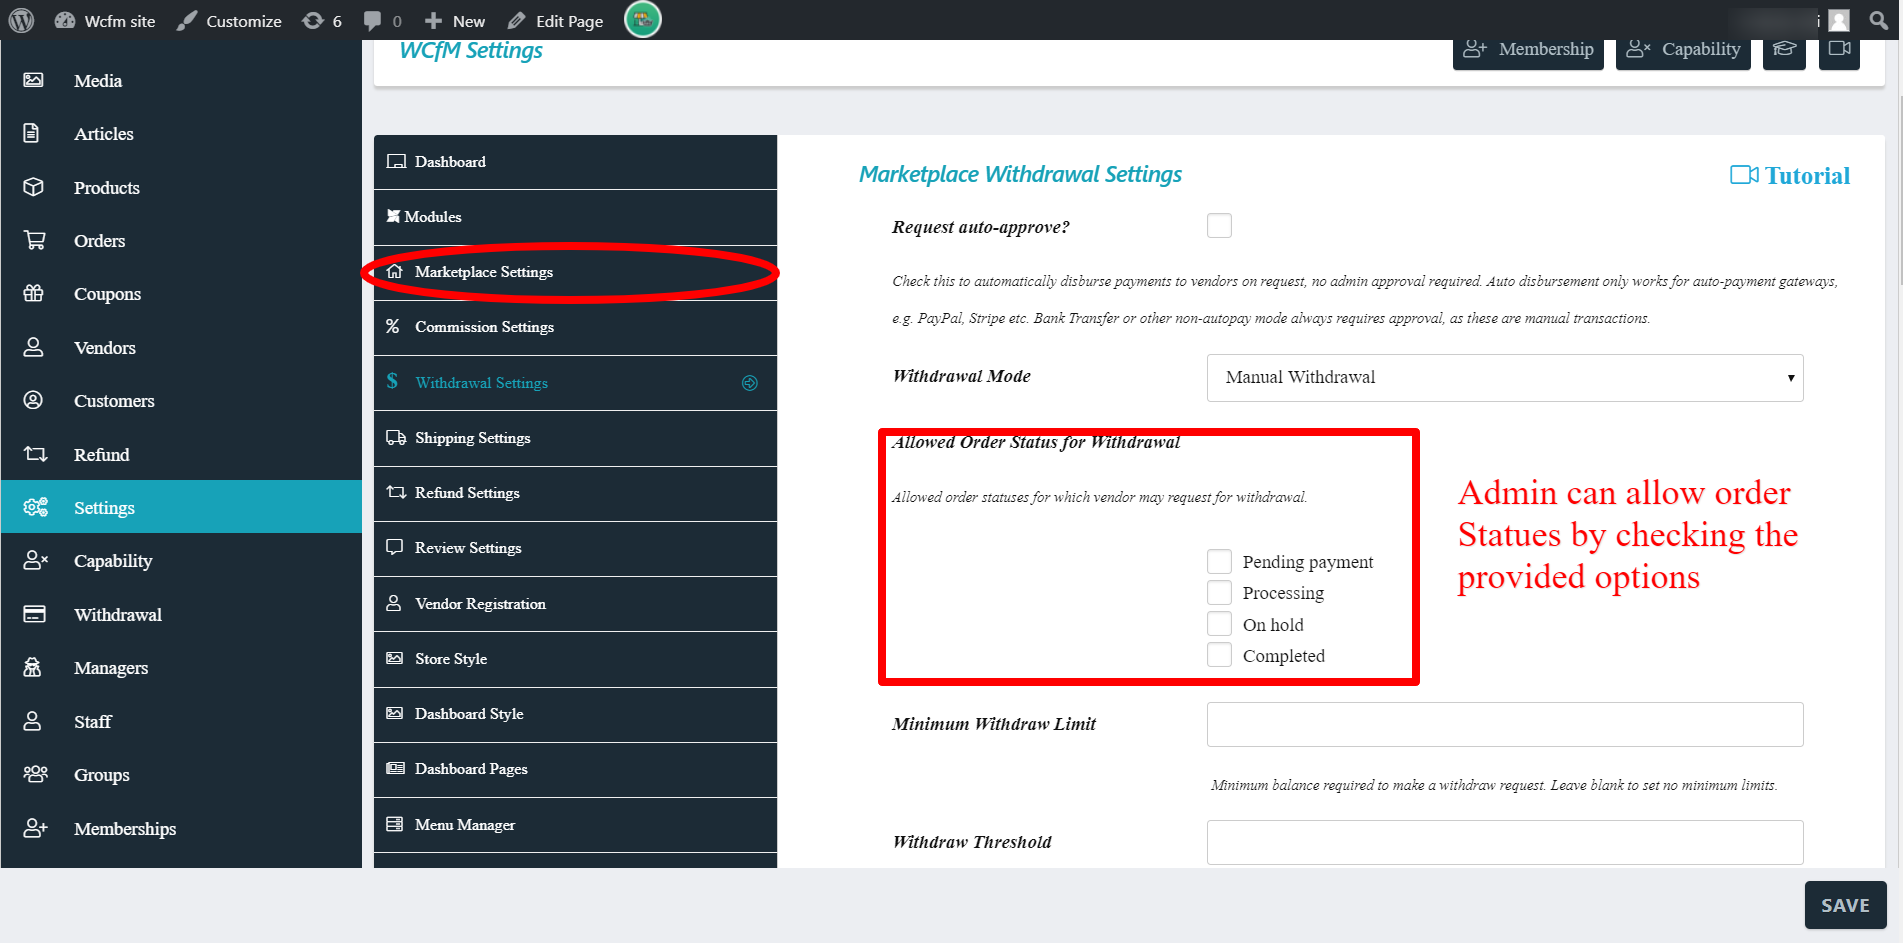
Task: Open the Modules settings tab
Action: pos(575,217)
